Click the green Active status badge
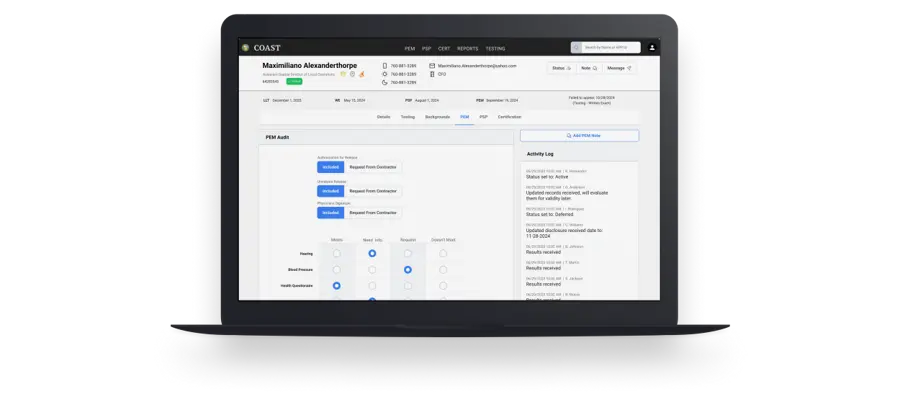This screenshot has height=399, width=900. (x=294, y=82)
